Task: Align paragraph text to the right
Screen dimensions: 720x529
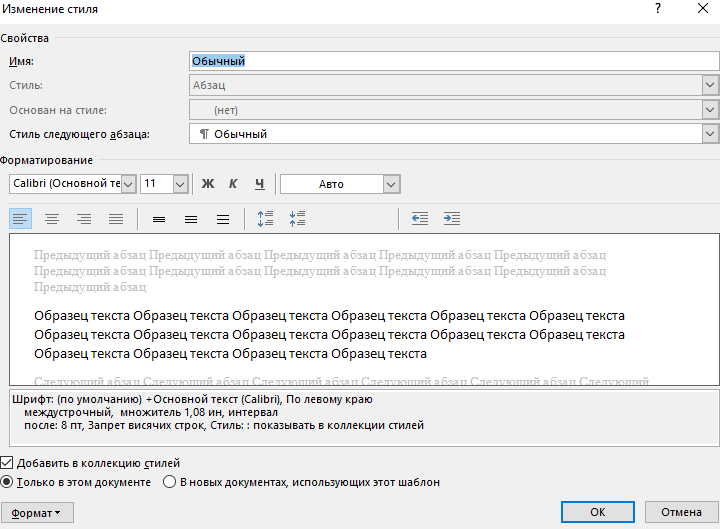Action: tap(84, 218)
